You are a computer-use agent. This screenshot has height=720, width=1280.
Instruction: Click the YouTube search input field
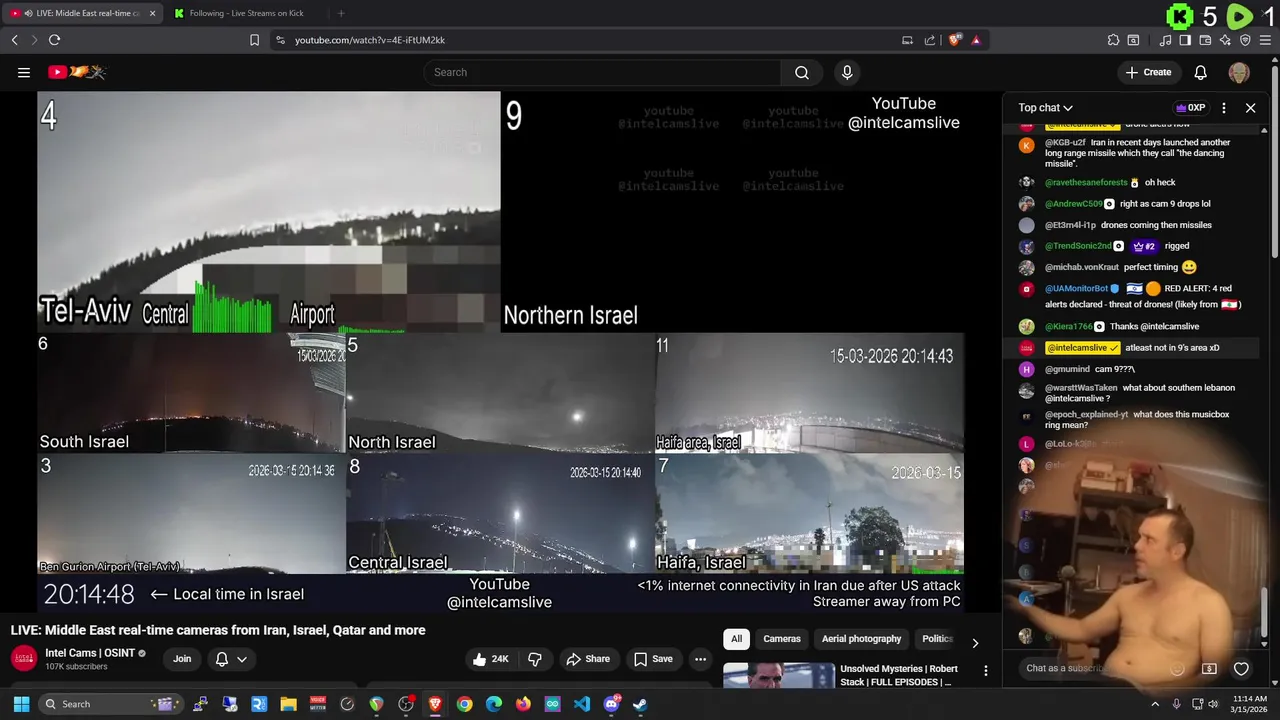[602, 72]
